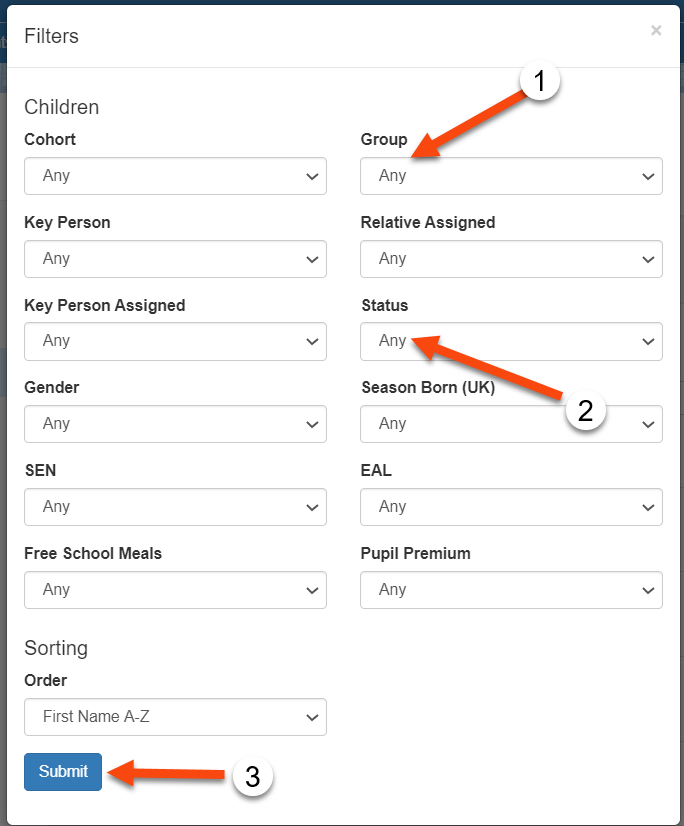Expand the Pupil Premium dropdown
684x826 pixels.
[x=511, y=590]
